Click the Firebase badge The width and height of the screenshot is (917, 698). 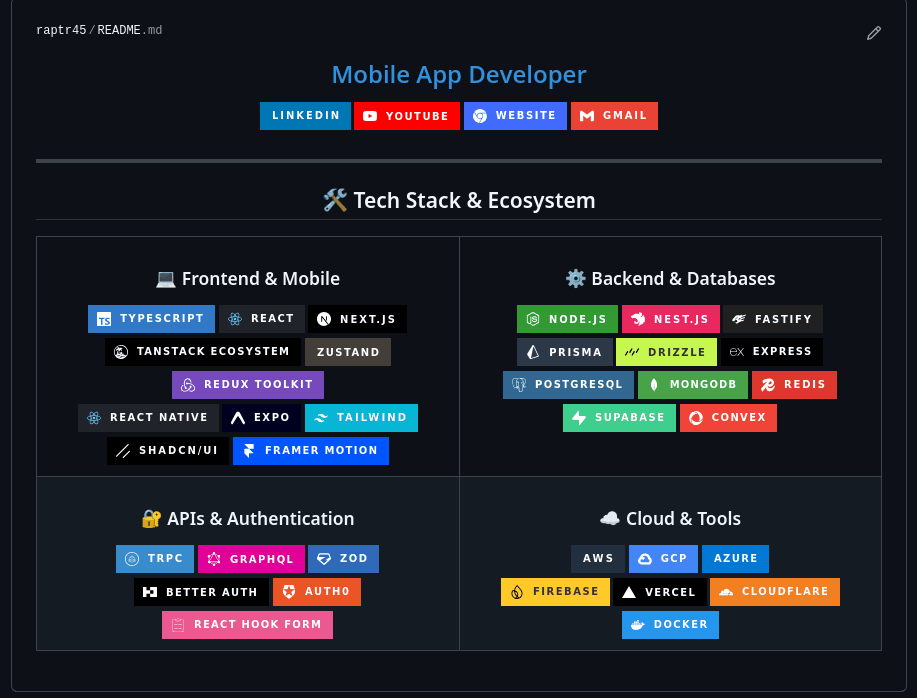pos(555,592)
